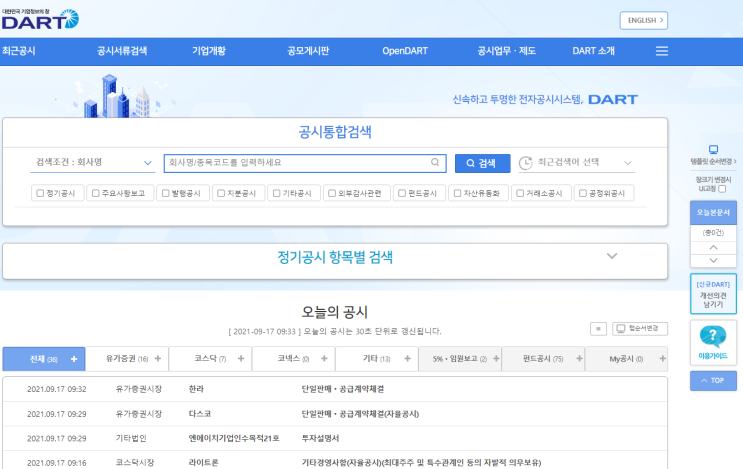743x469 pixels.
Task: Click the down arrow in 오늘본문서 panel
Action: [713, 261]
